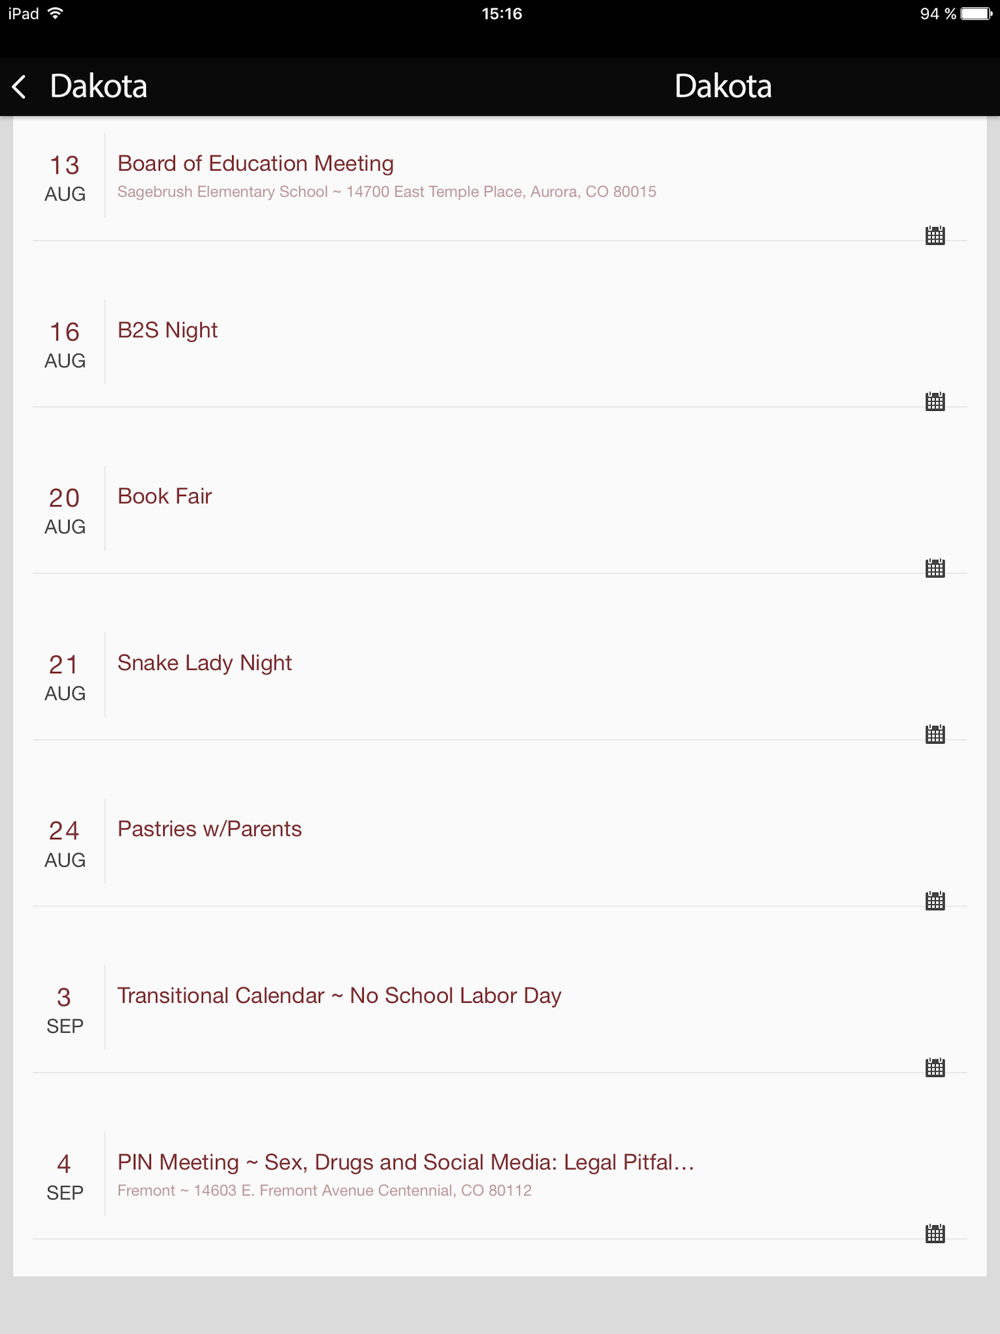Add Snake Lady Night to calendar
The width and height of the screenshot is (1000, 1334).
935,735
